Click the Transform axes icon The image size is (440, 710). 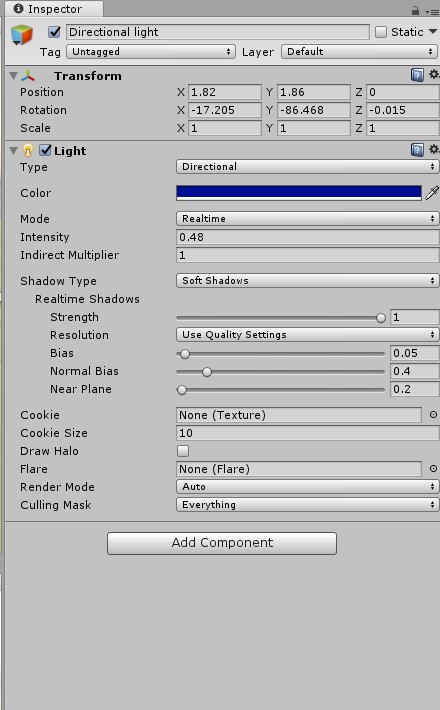(x=28, y=76)
